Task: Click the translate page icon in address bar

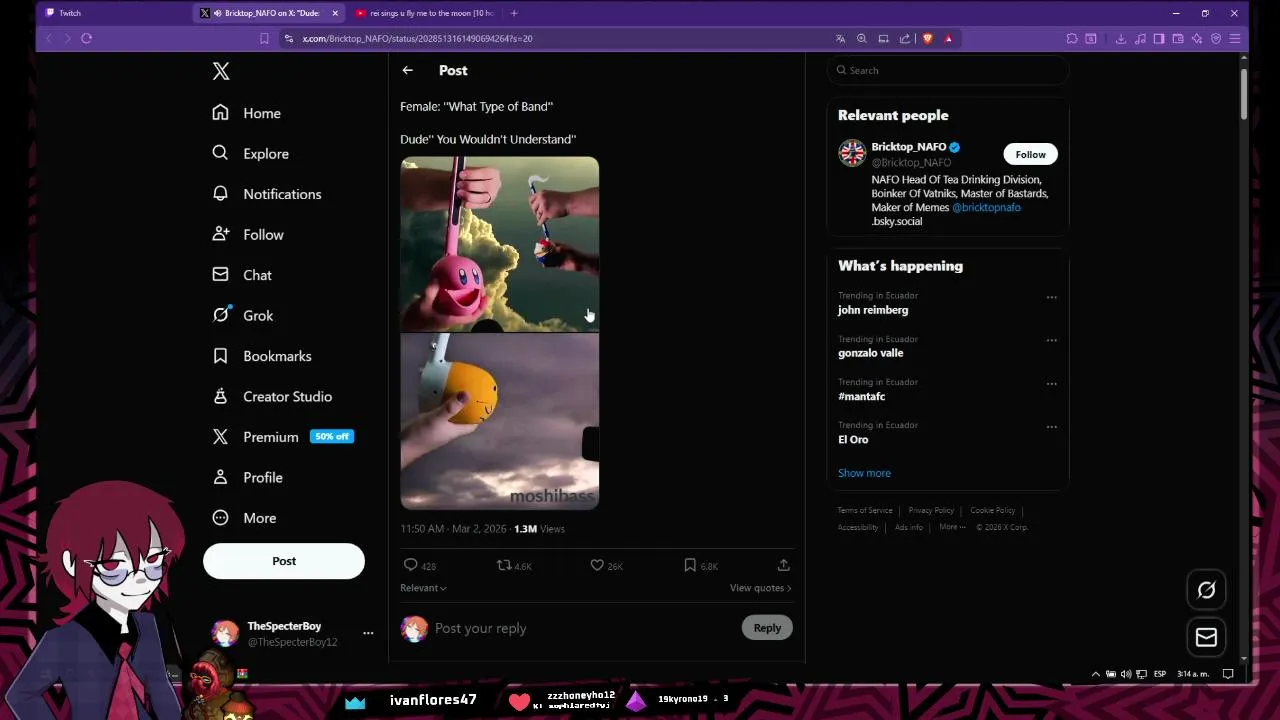Action: click(840, 38)
